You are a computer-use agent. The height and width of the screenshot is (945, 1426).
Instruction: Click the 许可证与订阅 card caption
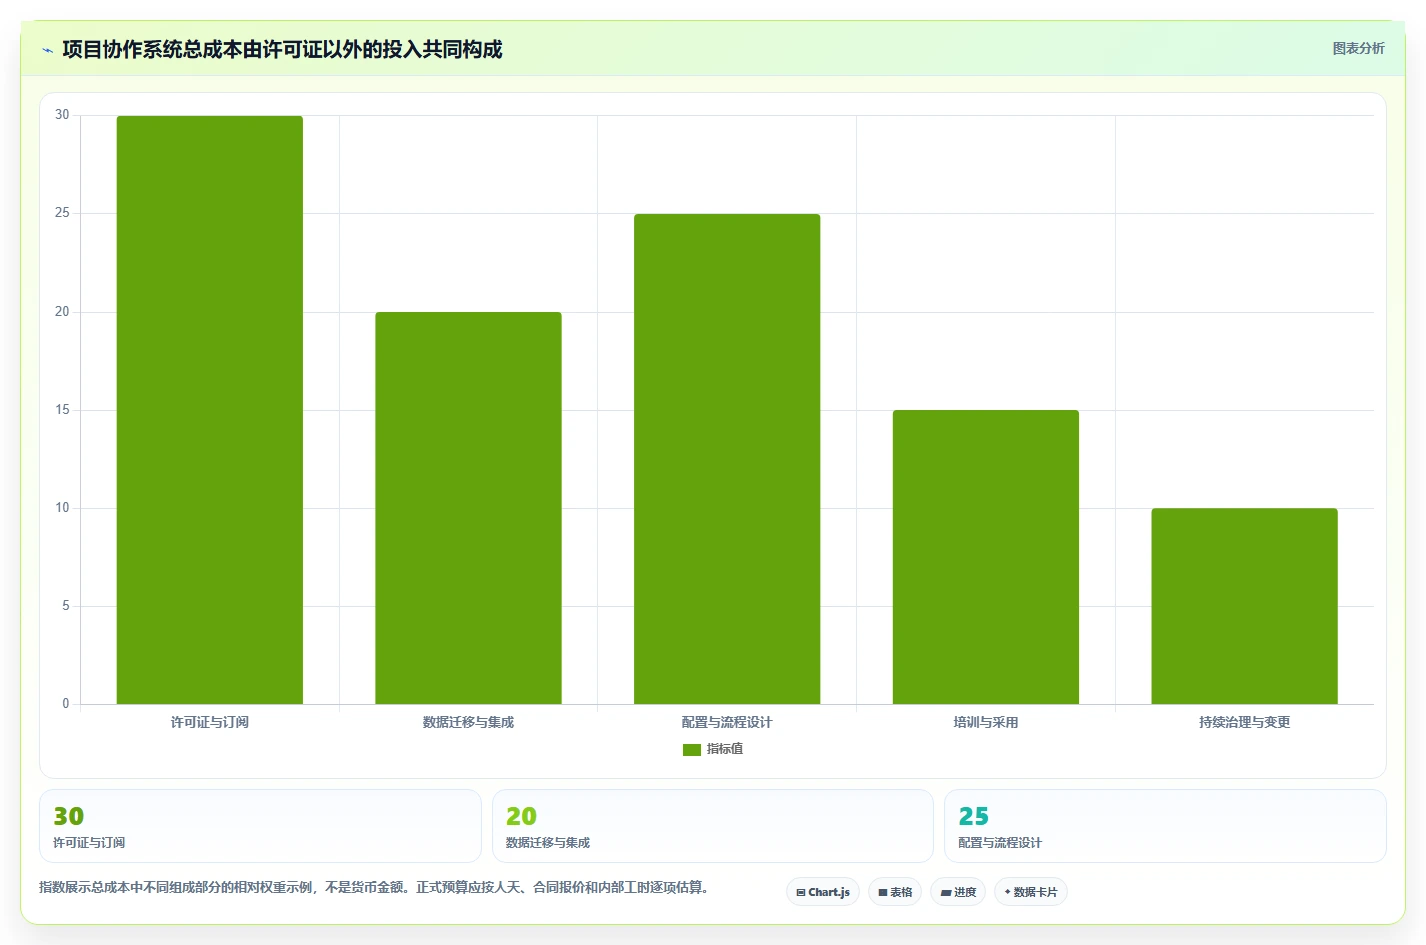89,843
